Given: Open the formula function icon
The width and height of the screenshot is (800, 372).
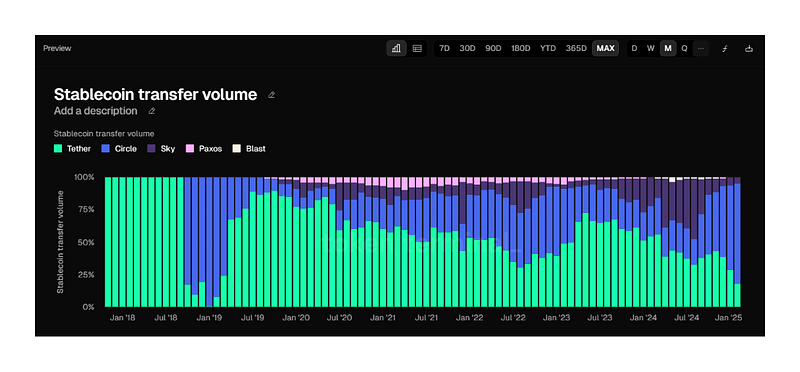Looking at the screenshot, I should pos(724,48).
